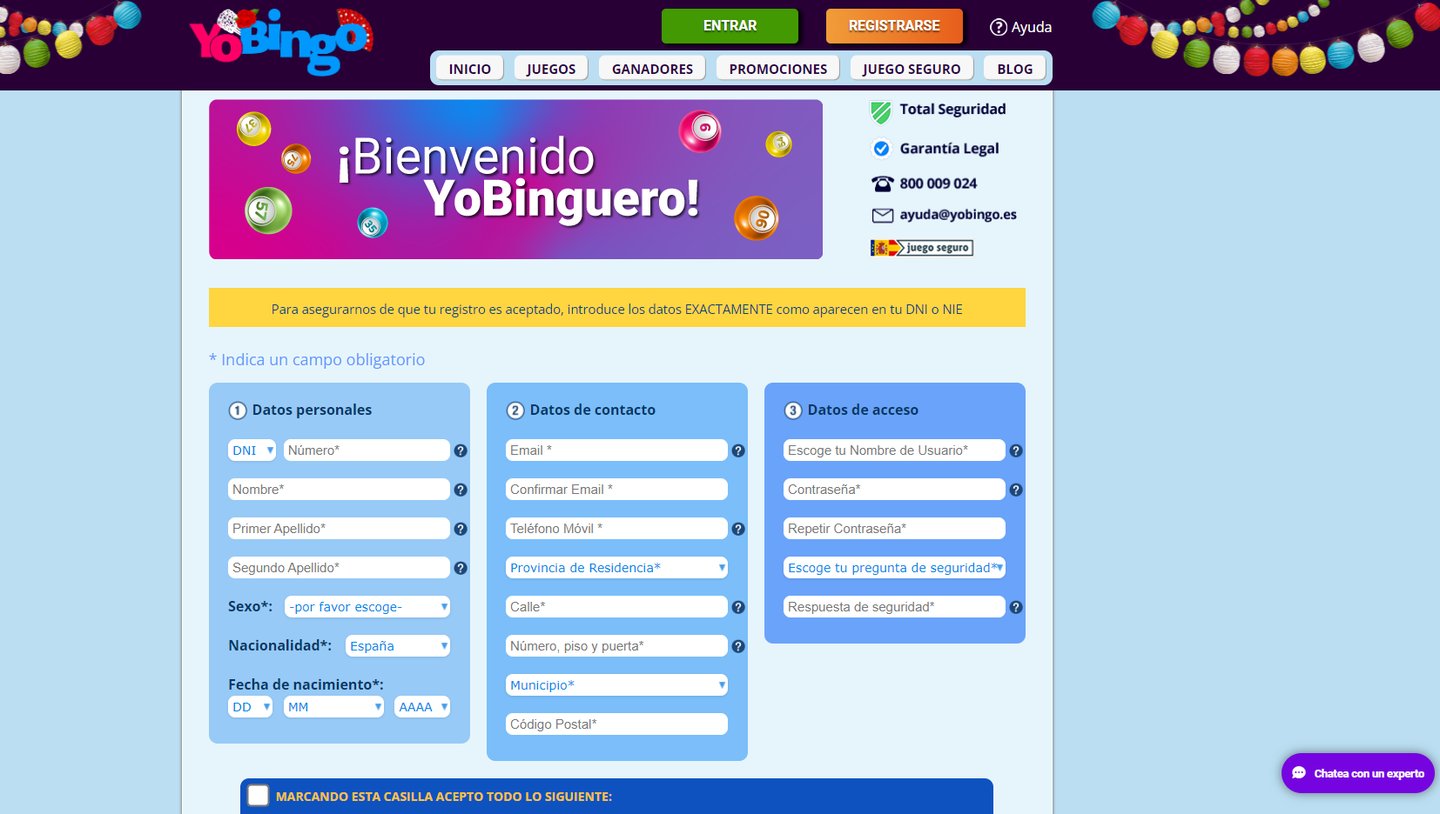The image size is (1440, 814).
Task: Open the MM month of birth dropdown
Action: [334, 706]
